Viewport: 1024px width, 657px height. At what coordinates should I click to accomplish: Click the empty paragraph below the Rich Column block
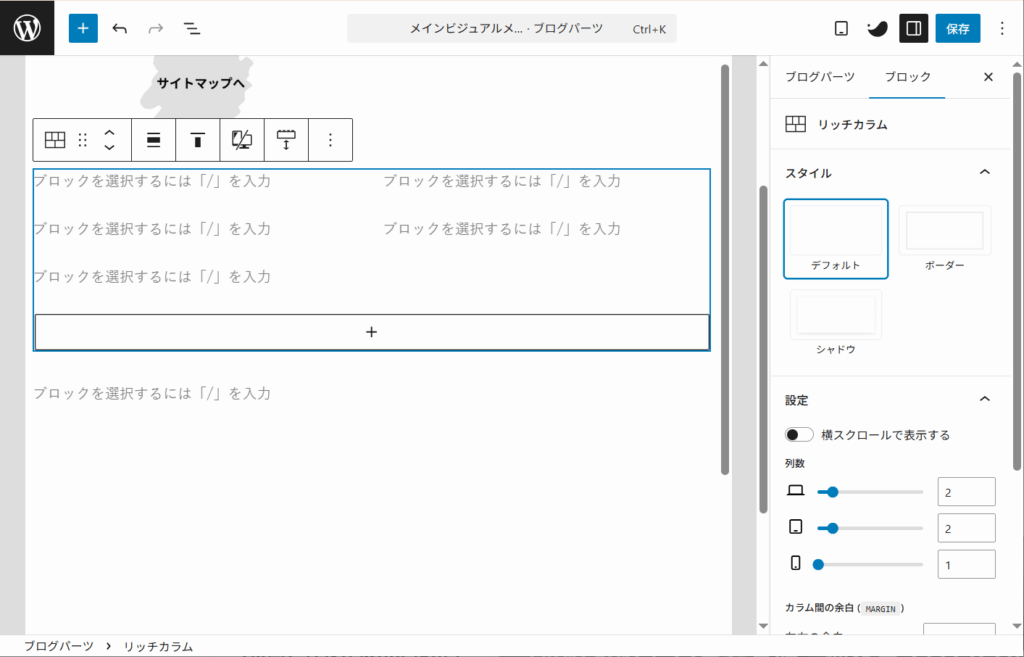(152, 393)
